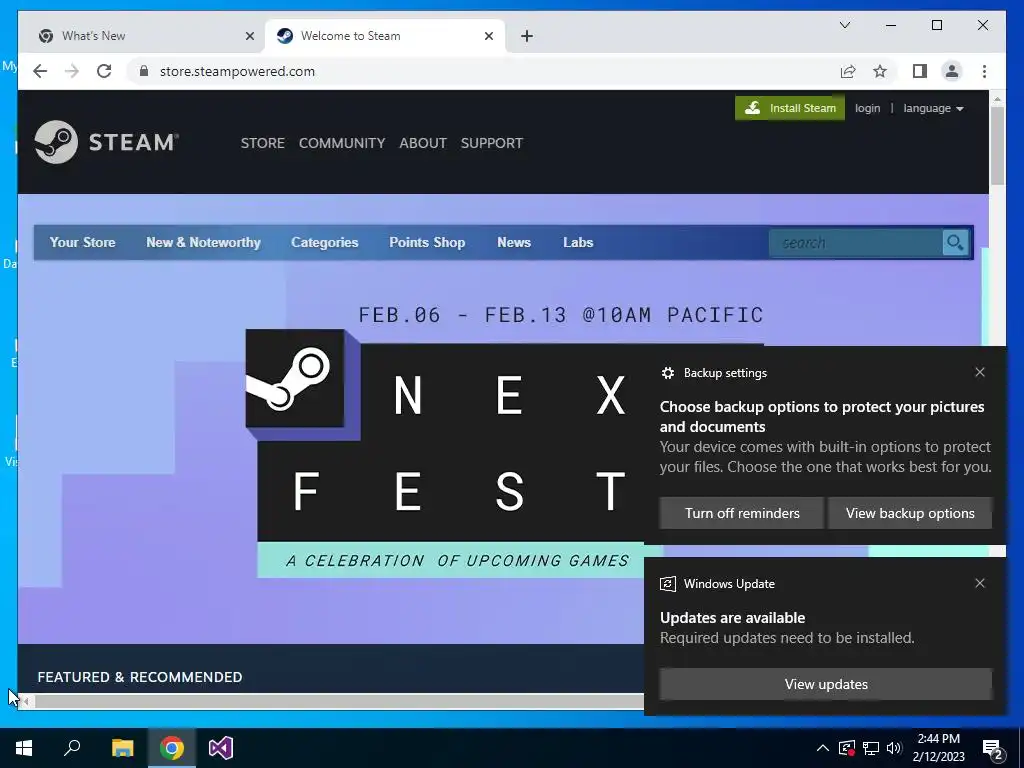The height and width of the screenshot is (768, 1024).
Task: Open the SUPPORT page link
Action: pyautogui.click(x=492, y=143)
